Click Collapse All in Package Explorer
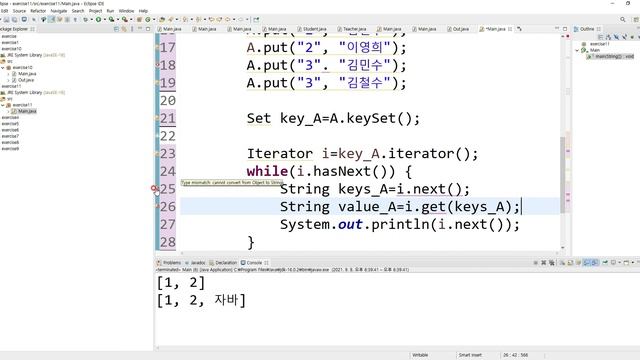The height and width of the screenshot is (360, 640). point(116,29)
